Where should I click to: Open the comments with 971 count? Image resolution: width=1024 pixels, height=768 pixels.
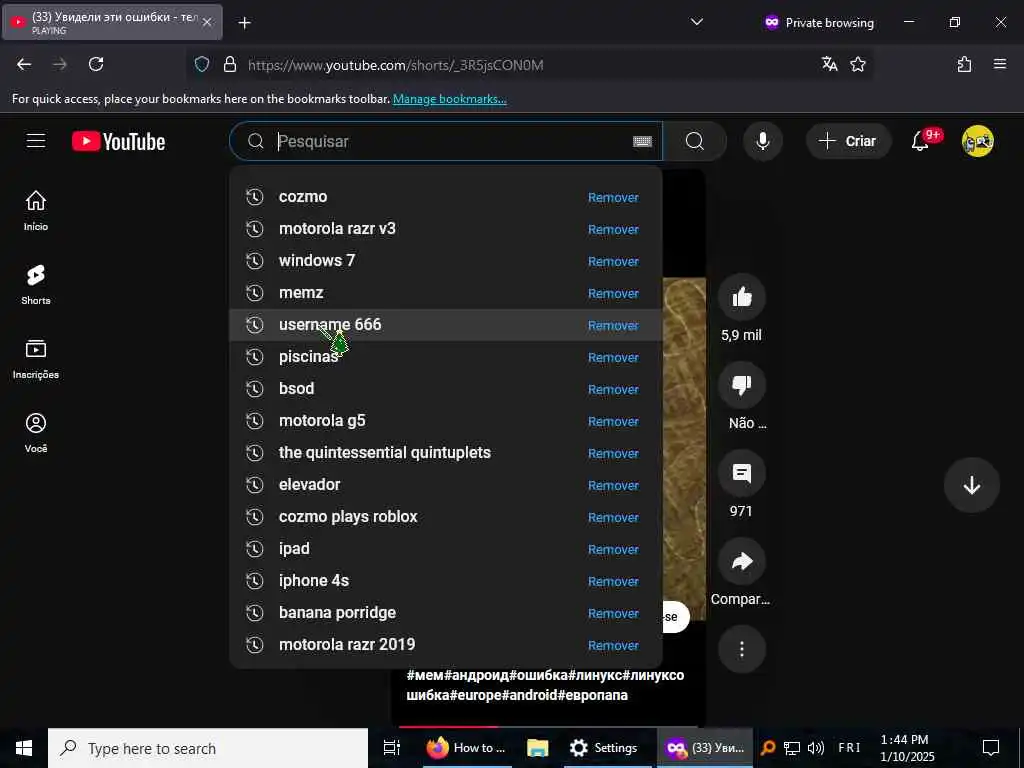(x=741, y=473)
